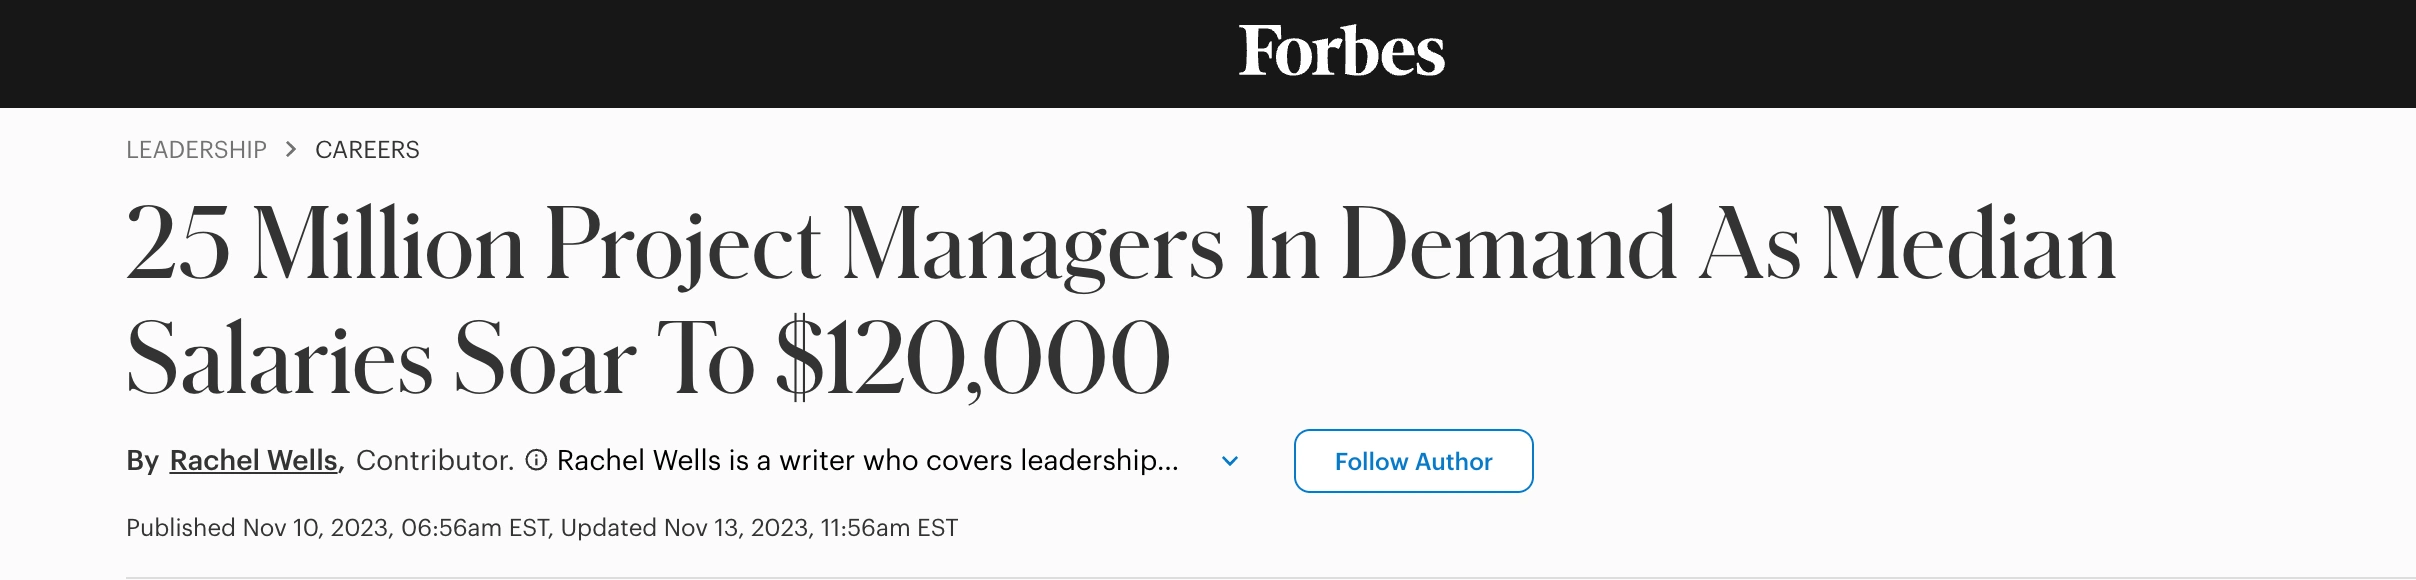Click the $120,000 figure in headline

(972, 358)
